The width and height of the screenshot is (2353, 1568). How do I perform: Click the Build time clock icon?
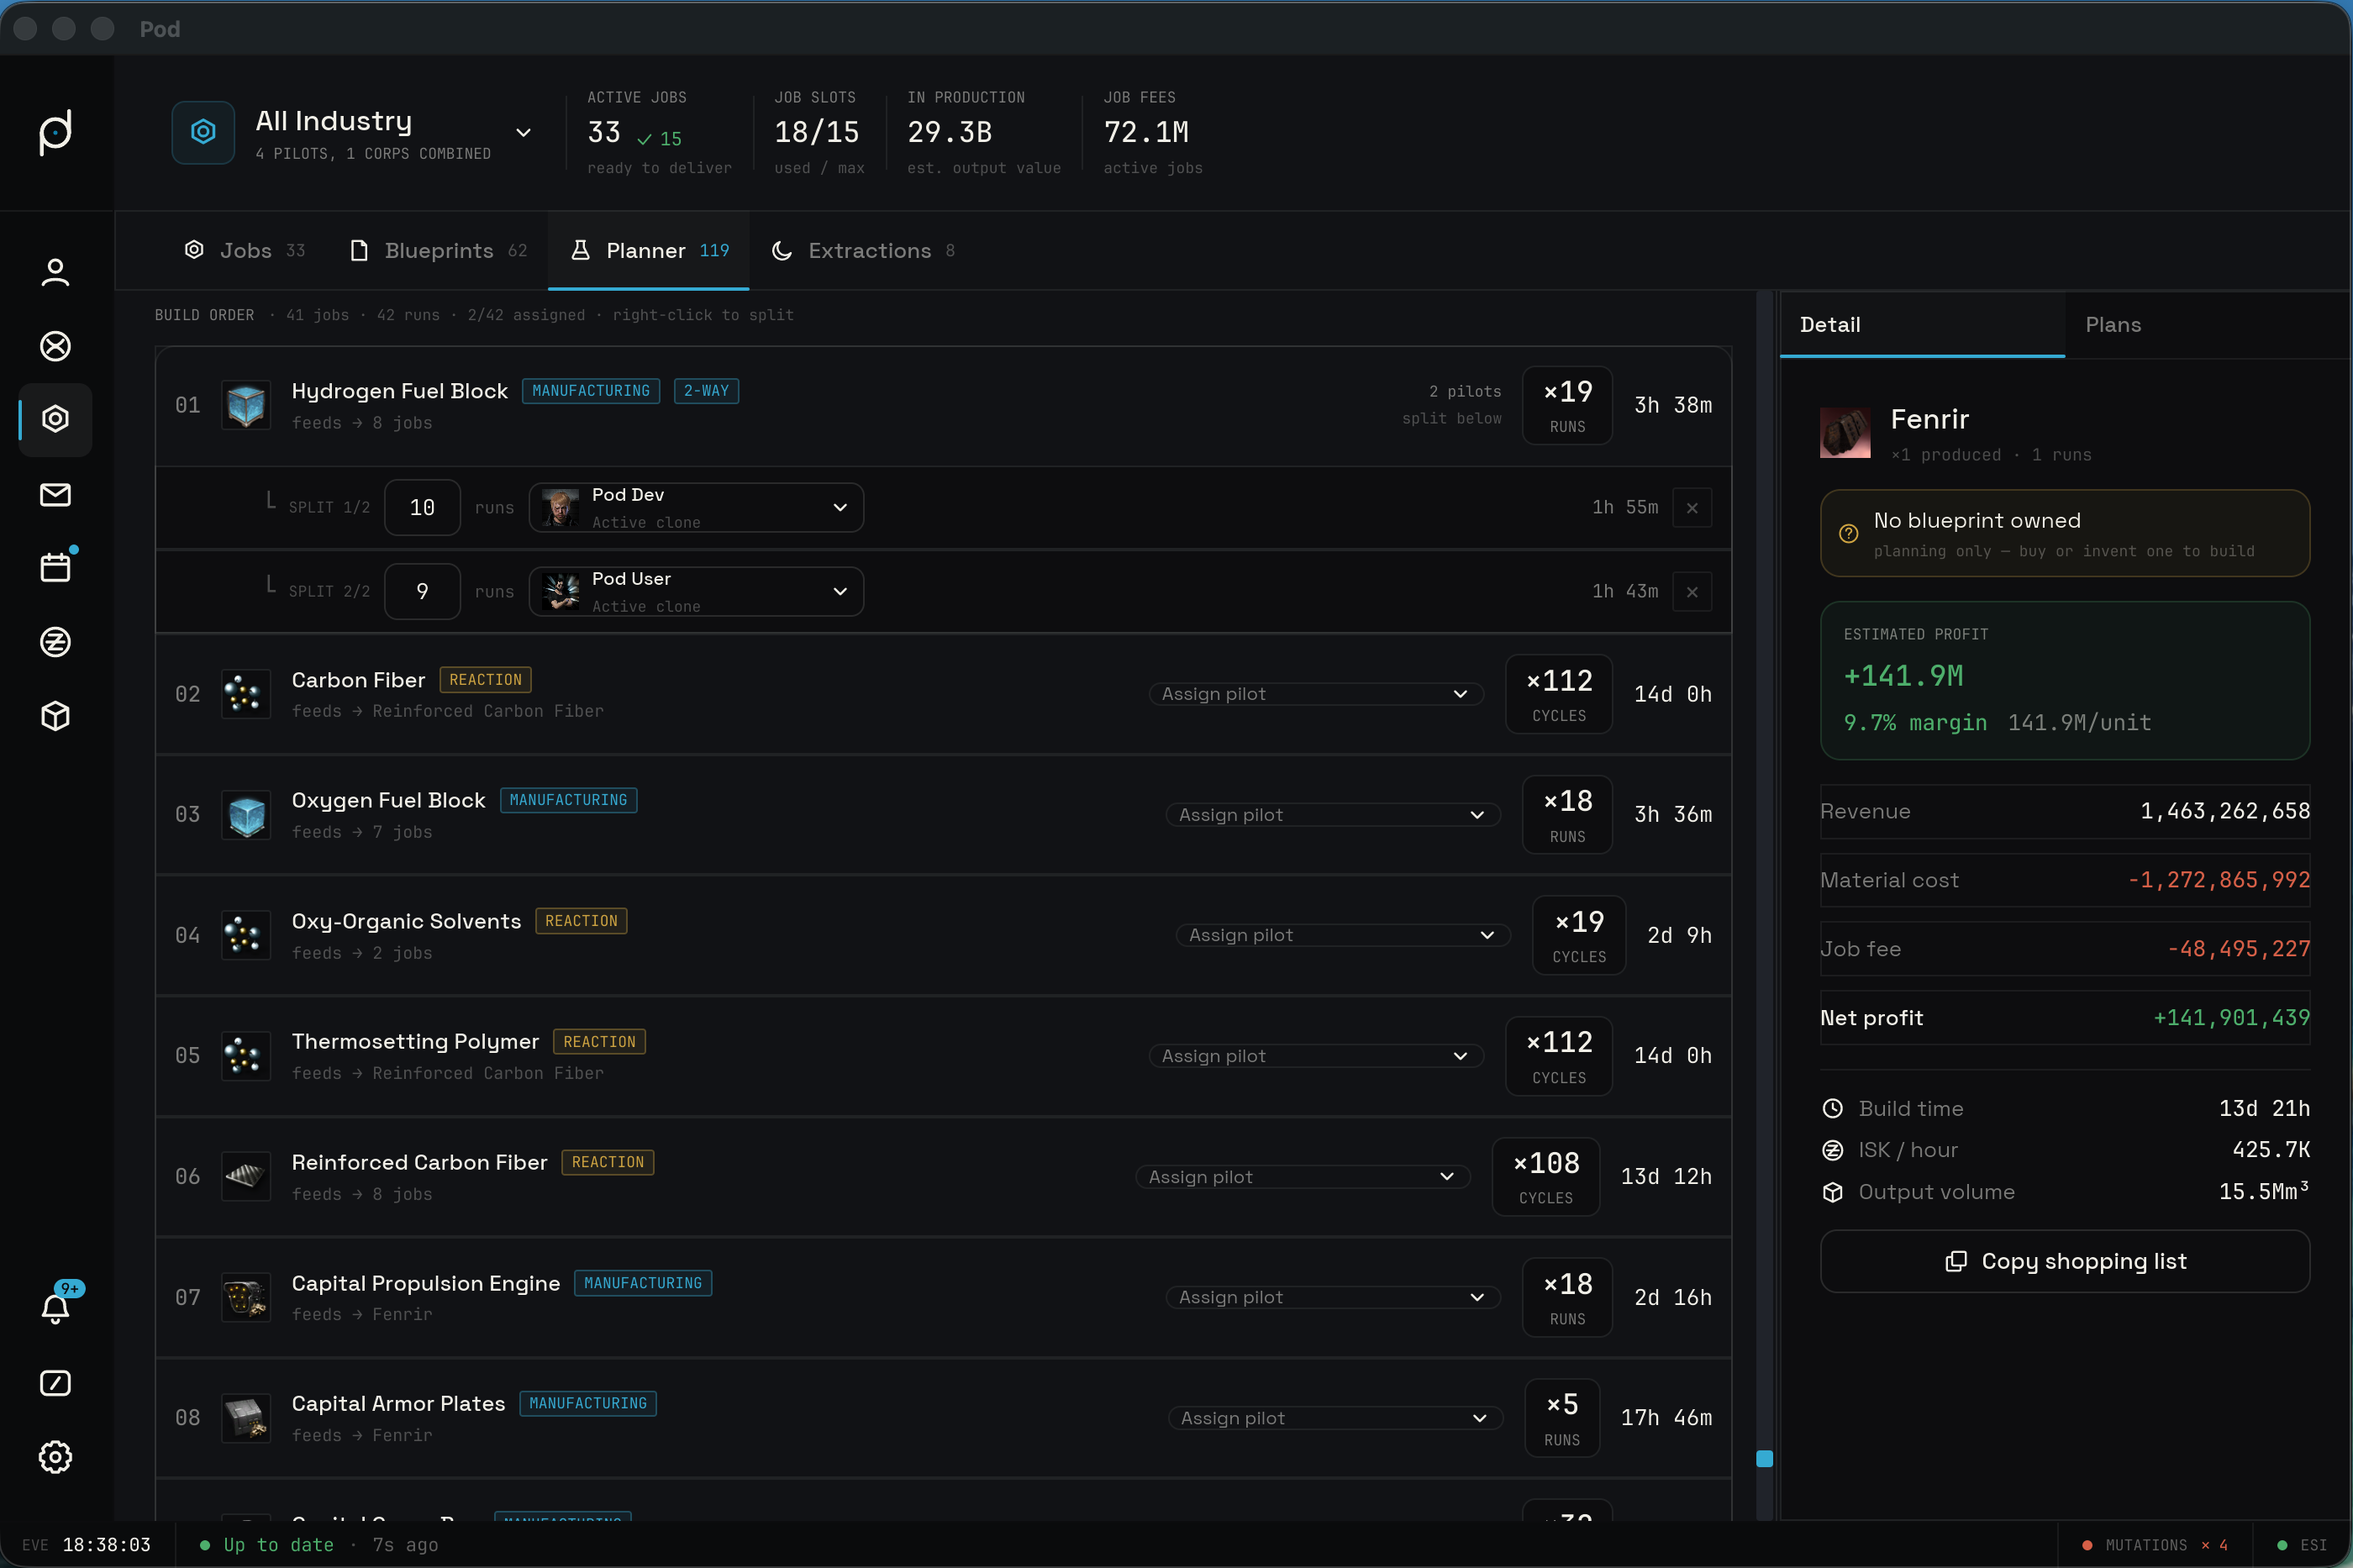(1832, 1108)
